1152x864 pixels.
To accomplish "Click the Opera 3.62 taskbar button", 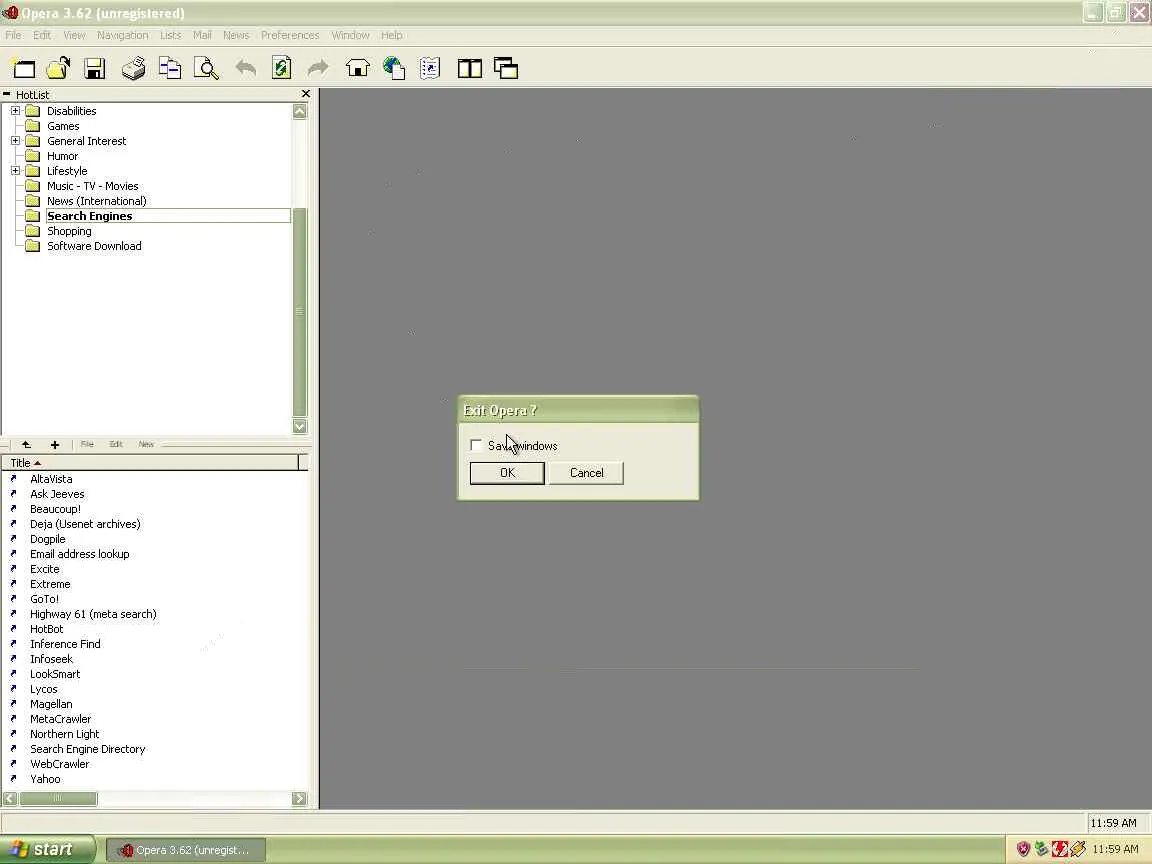I will 186,850.
